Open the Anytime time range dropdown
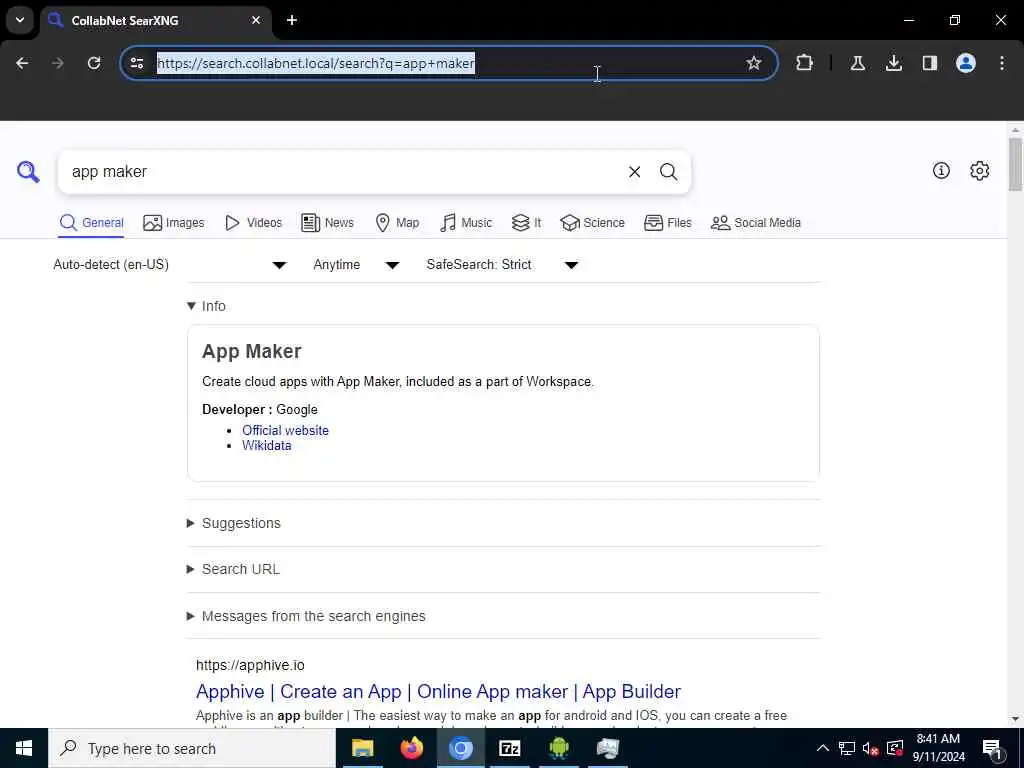The height and width of the screenshot is (768, 1024). tap(356, 264)
